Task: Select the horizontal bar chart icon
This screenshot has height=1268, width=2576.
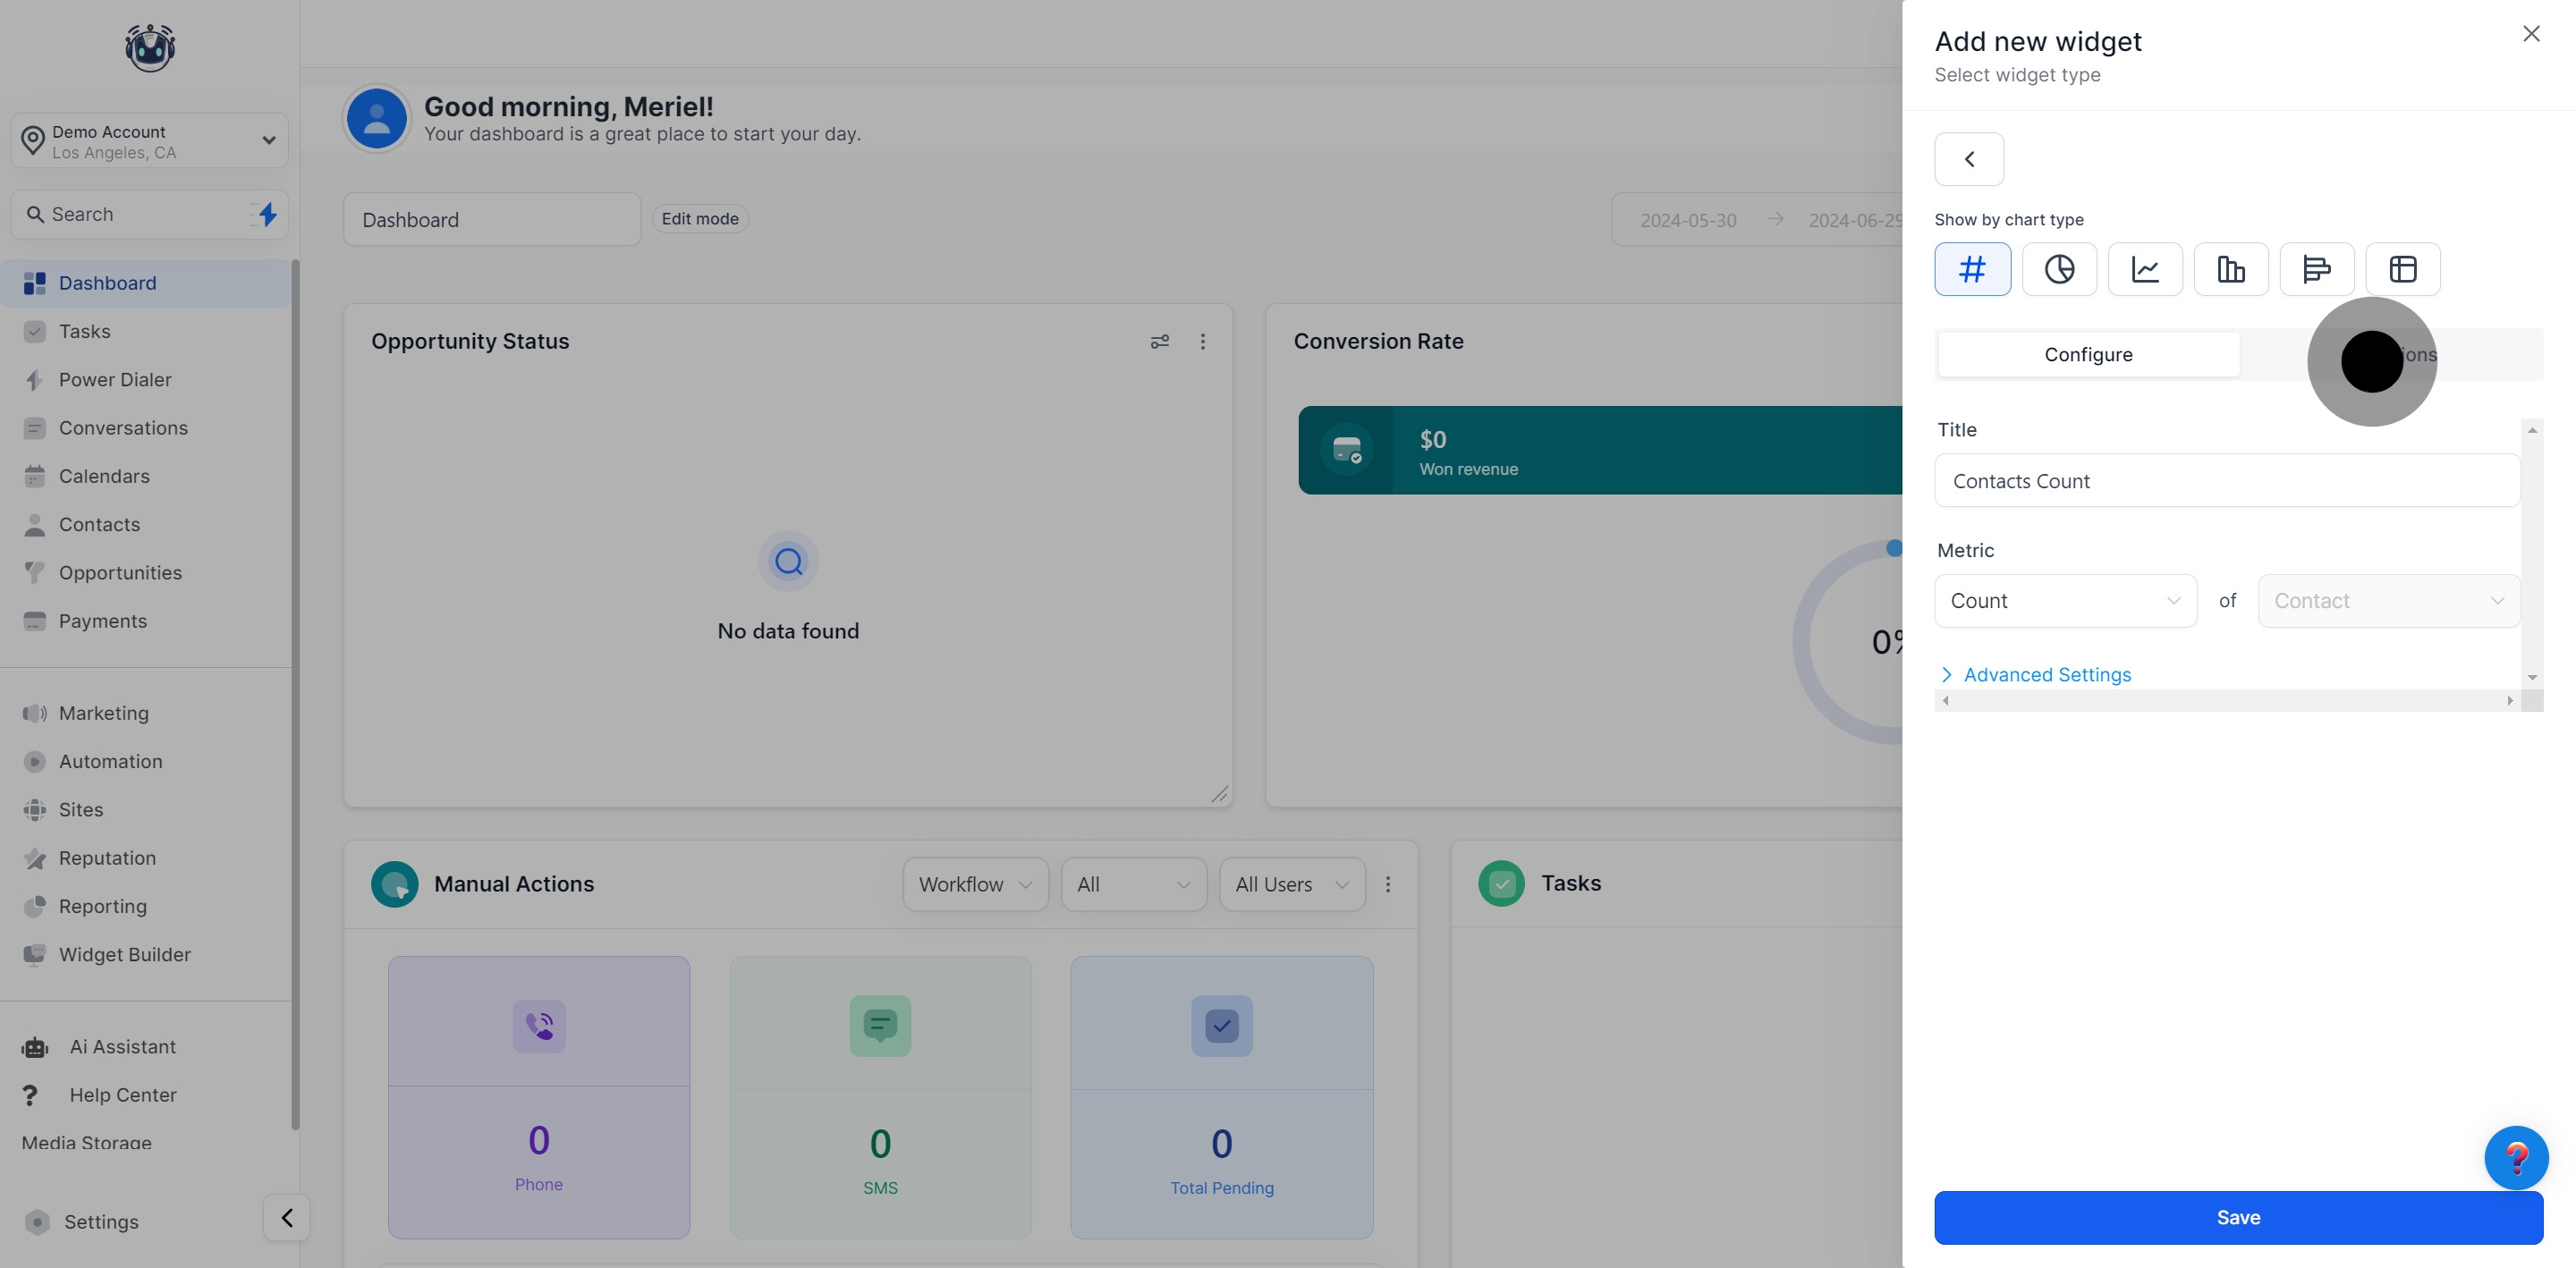Action: (x=2317, y=269)
